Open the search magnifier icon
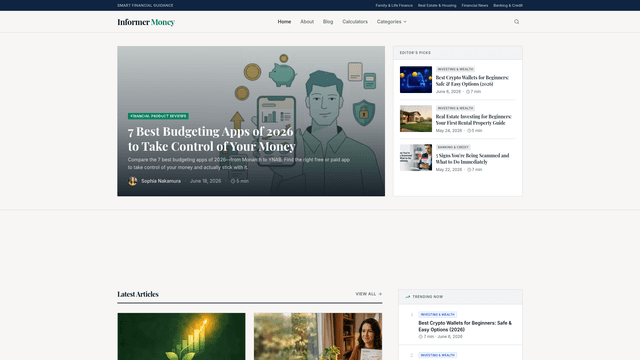 tap(516, 22)
